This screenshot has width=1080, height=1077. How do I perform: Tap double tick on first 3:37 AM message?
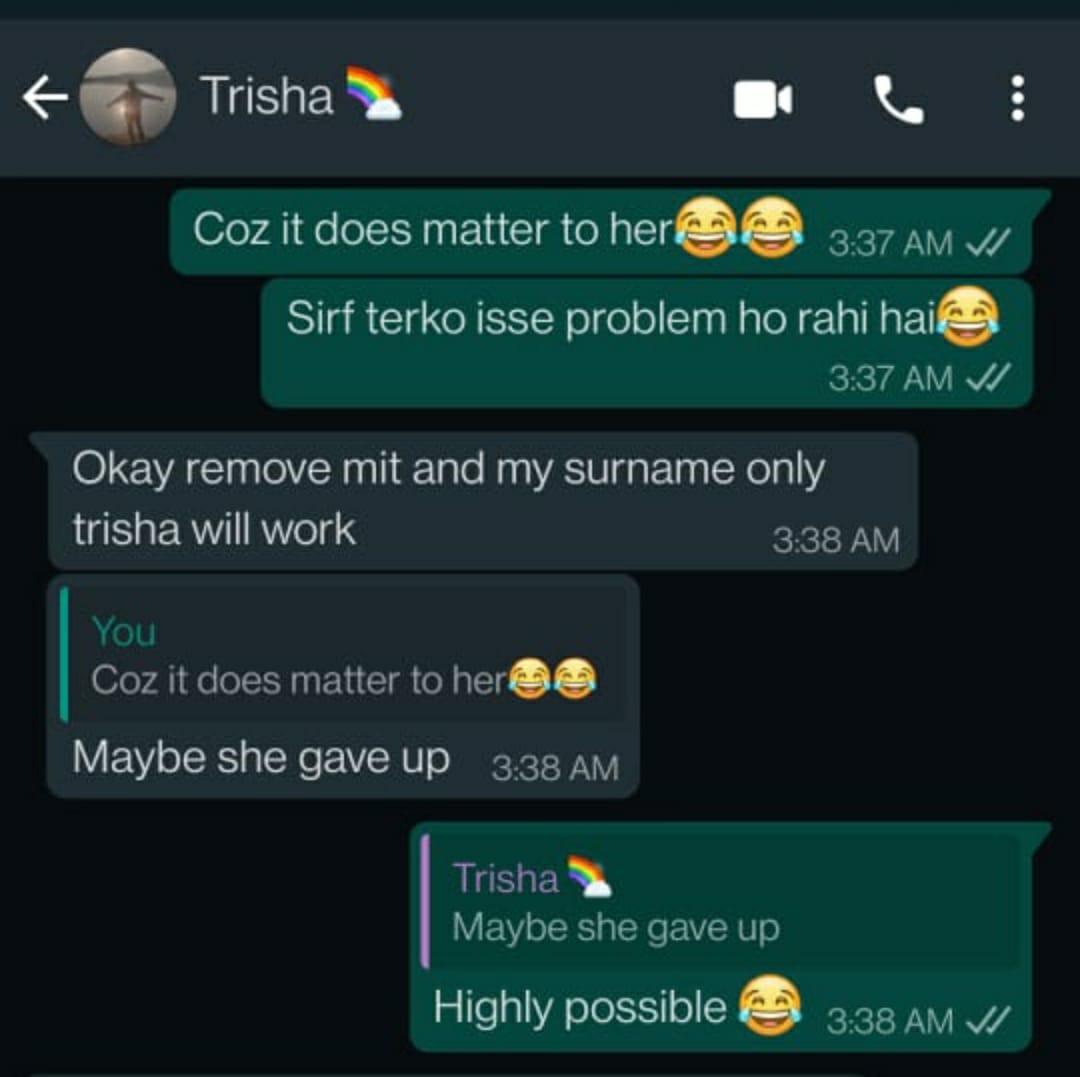click(988, 242)
